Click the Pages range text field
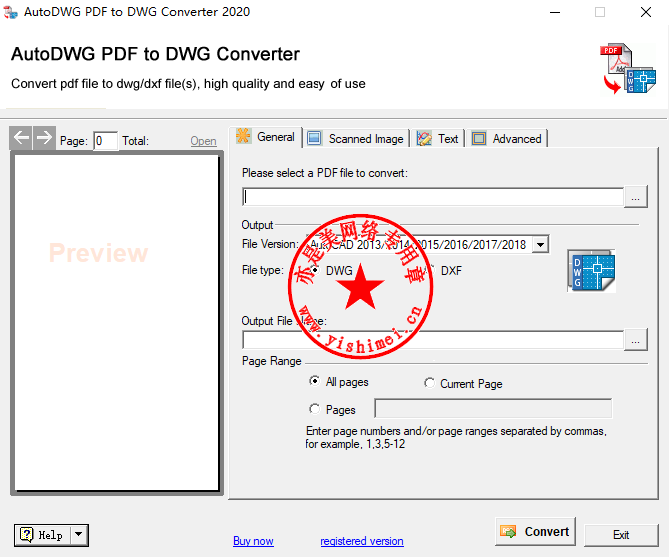This screenshot has height=557, width=669. 493,408
